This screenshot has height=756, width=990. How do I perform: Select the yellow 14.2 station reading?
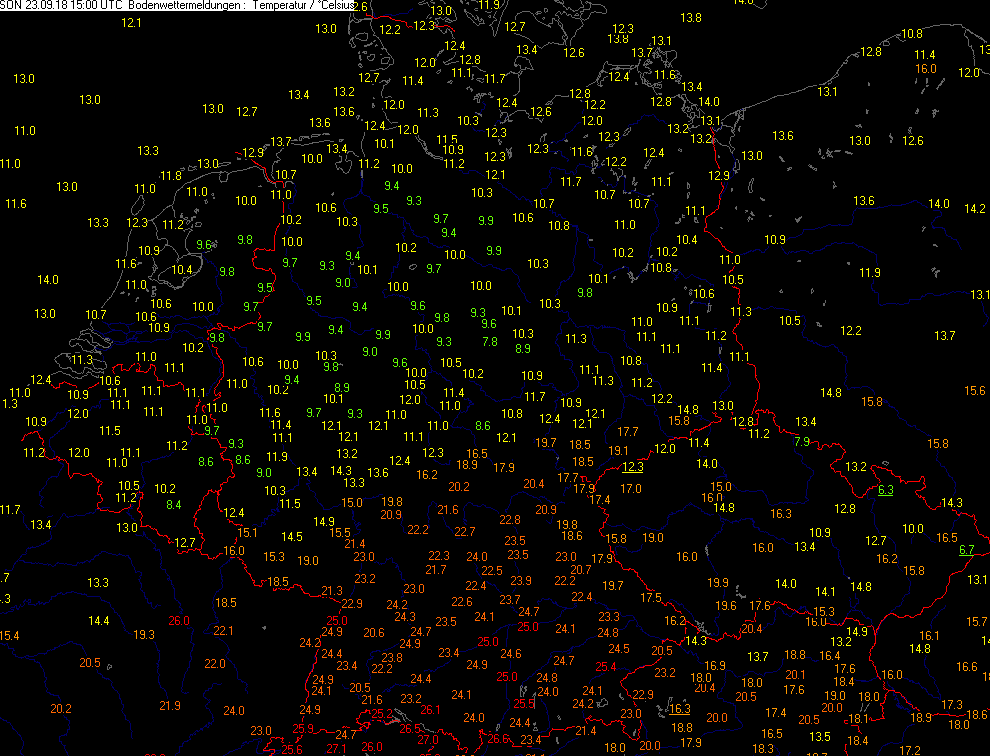tap(975, 209)
